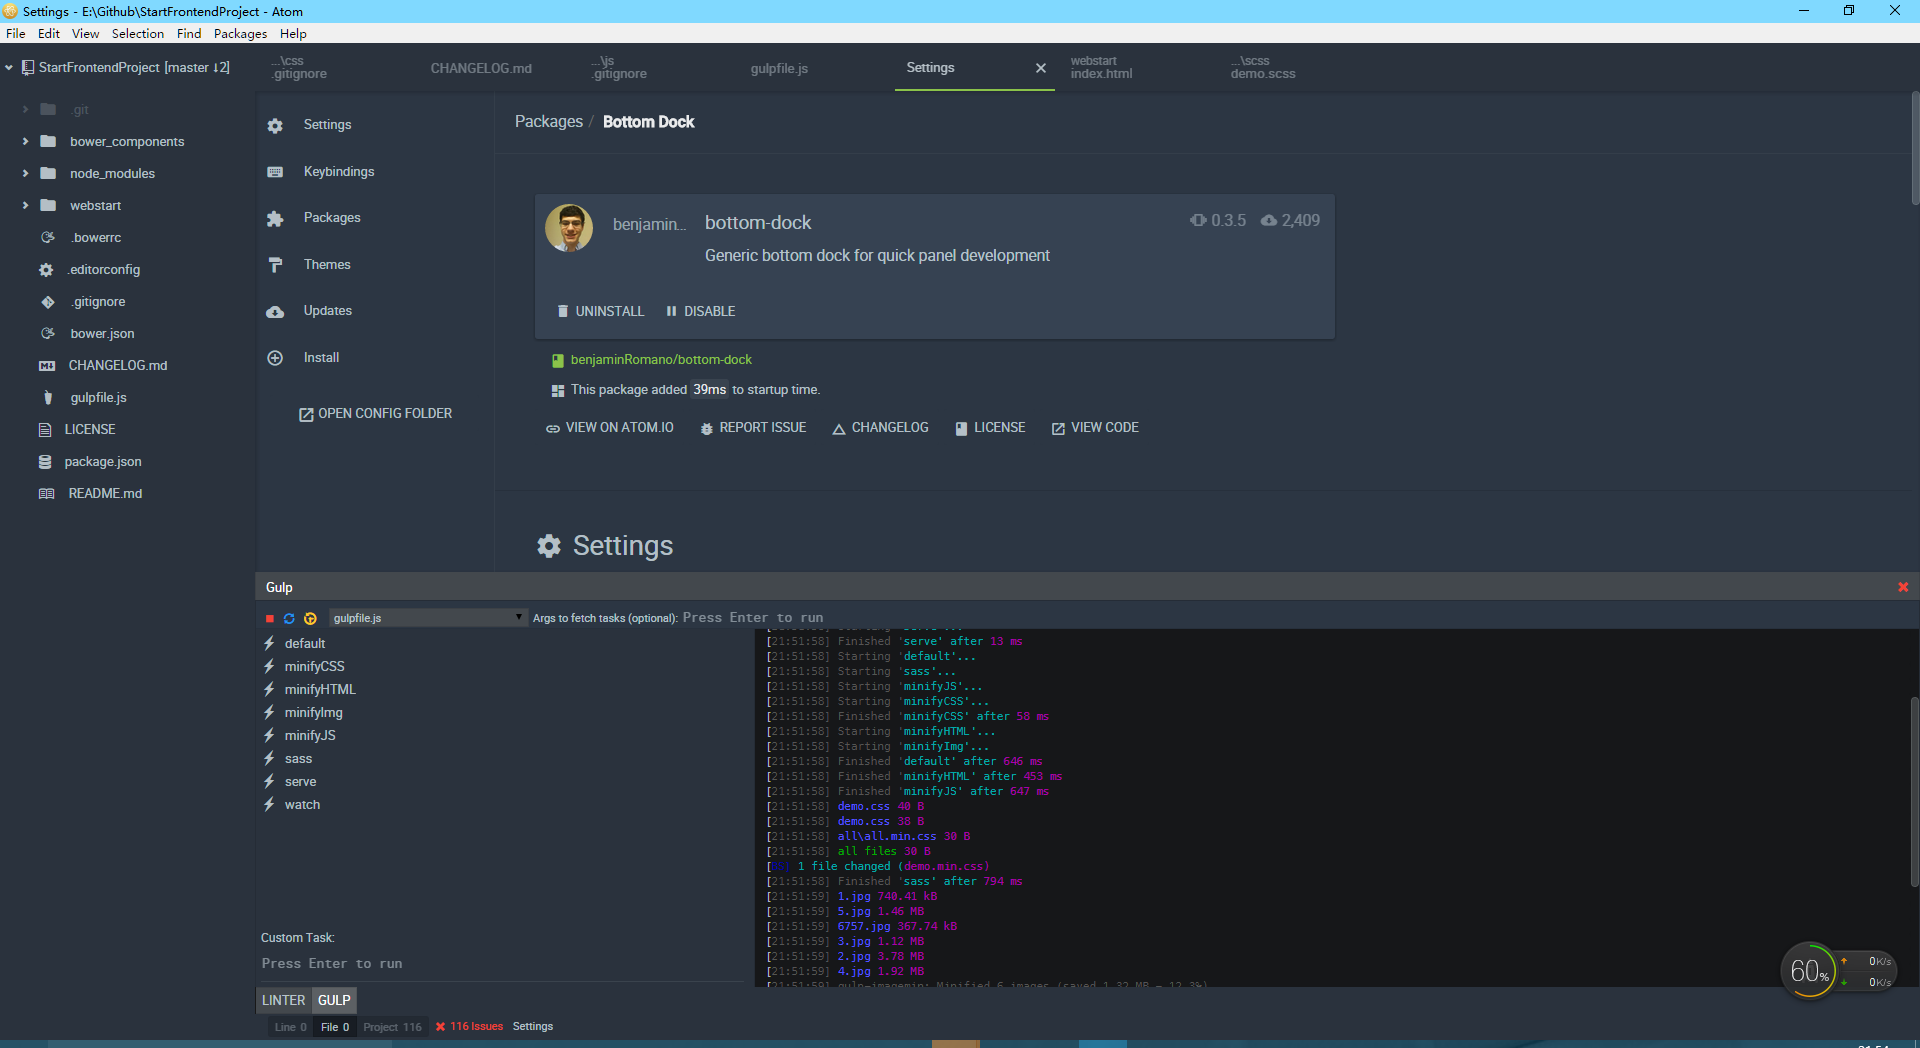Open the Packages menu
The width and height of the screenshot is (1920, 1048).
tap(240, 33)
